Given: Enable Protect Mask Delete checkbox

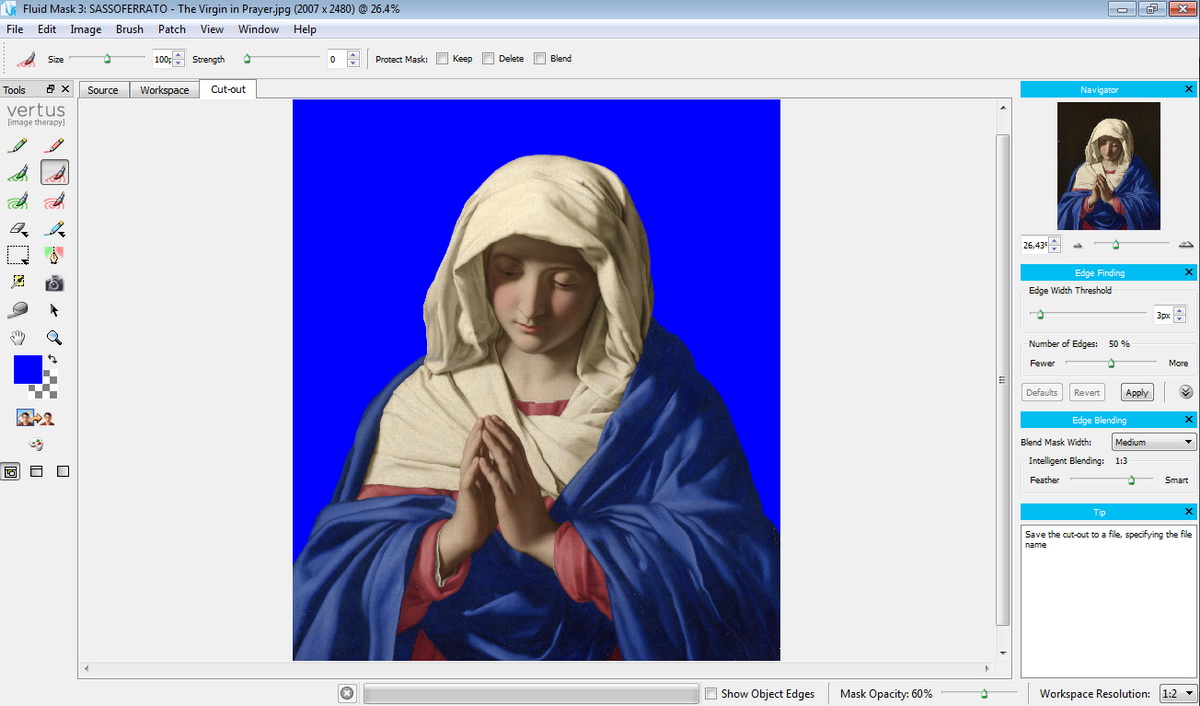Looking at the screenshot, I should (x=488, y=59).
